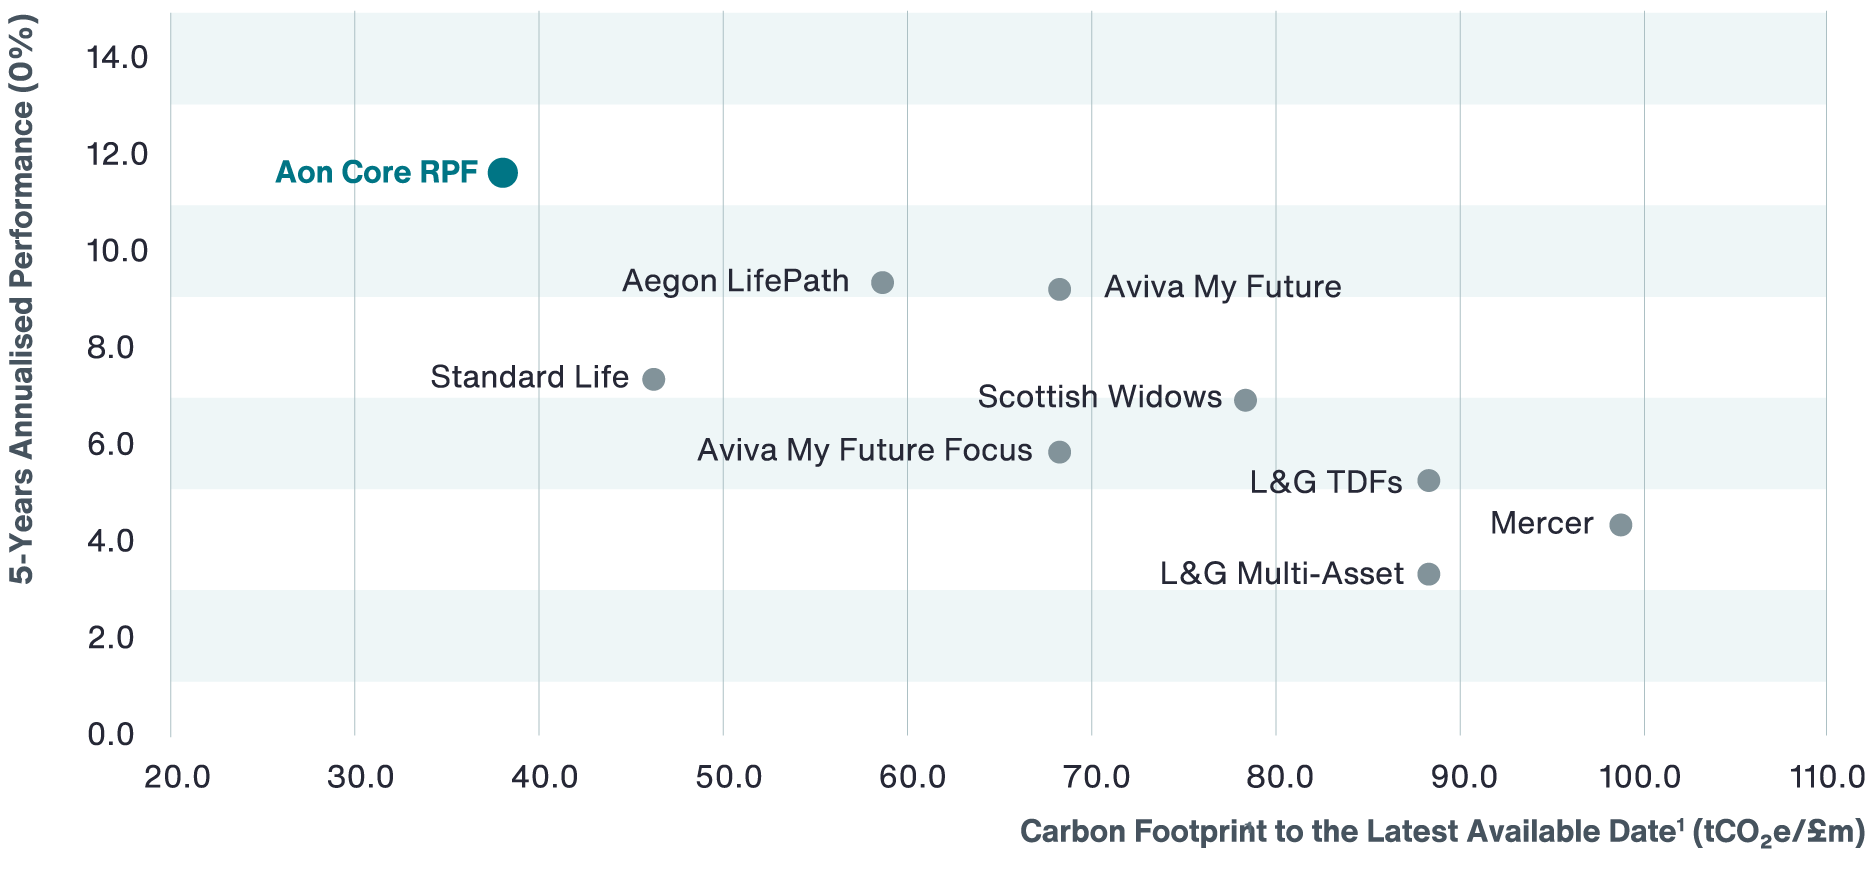Select the Mercer data point
The width and height of the screenshot is (1875, 870).
coord(1621,525)
